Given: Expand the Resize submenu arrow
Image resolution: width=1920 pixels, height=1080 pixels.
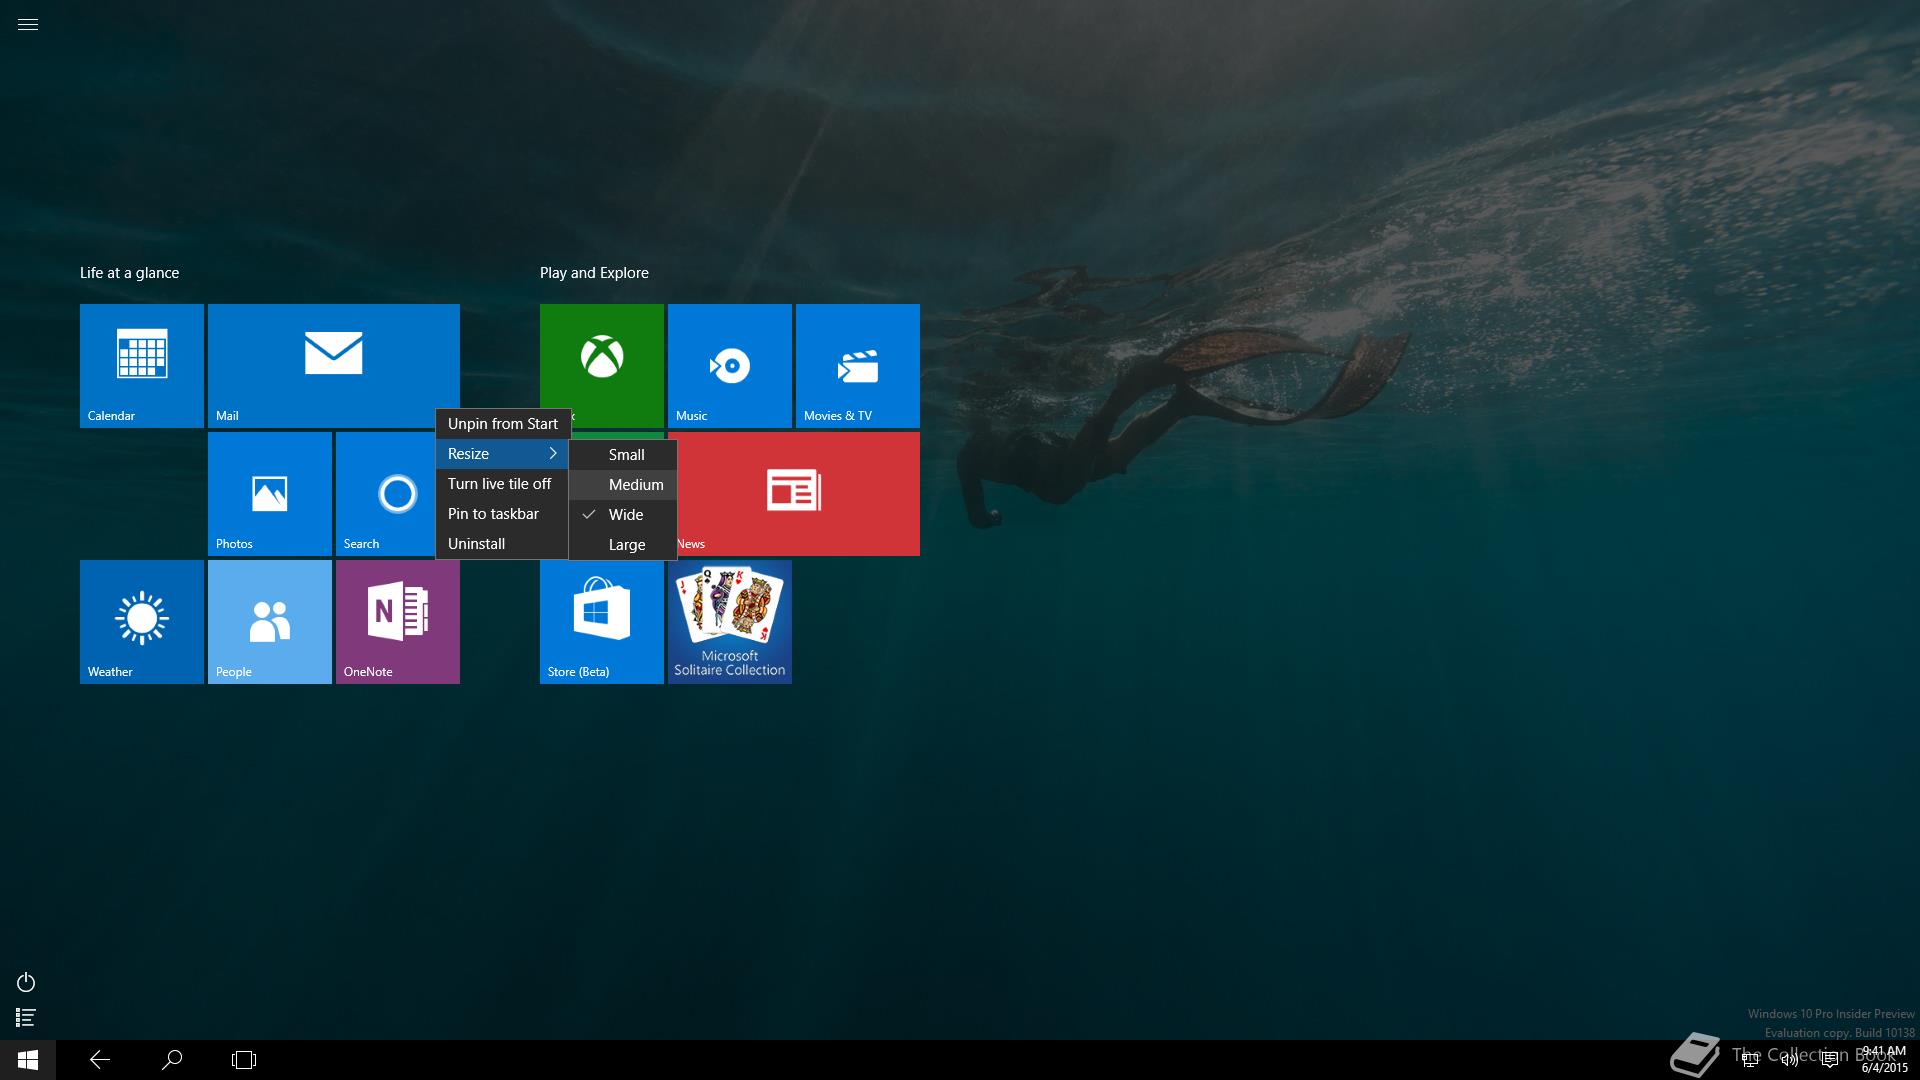Looking at the screenshot, I should click(x=552, y=454).
